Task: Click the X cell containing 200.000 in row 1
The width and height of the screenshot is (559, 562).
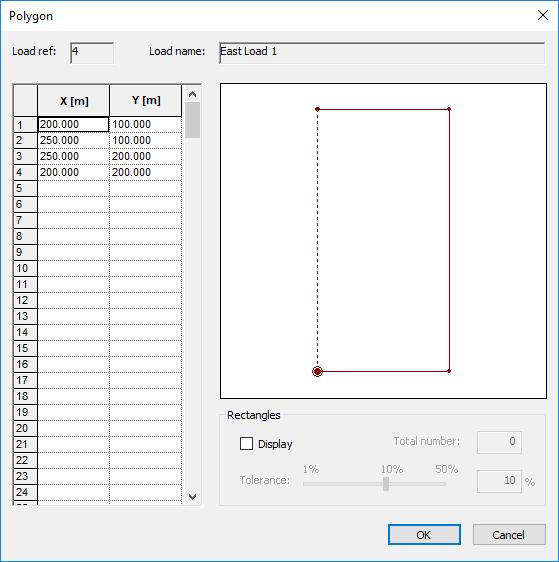Action: pos(73,124)
